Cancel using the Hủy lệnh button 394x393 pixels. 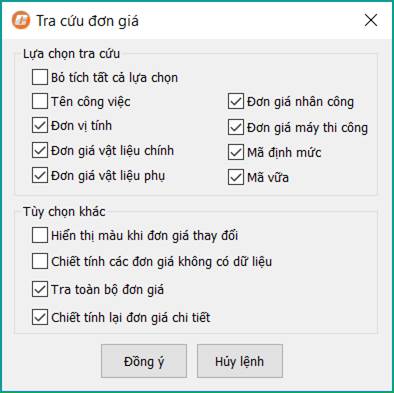click(240, 361)
